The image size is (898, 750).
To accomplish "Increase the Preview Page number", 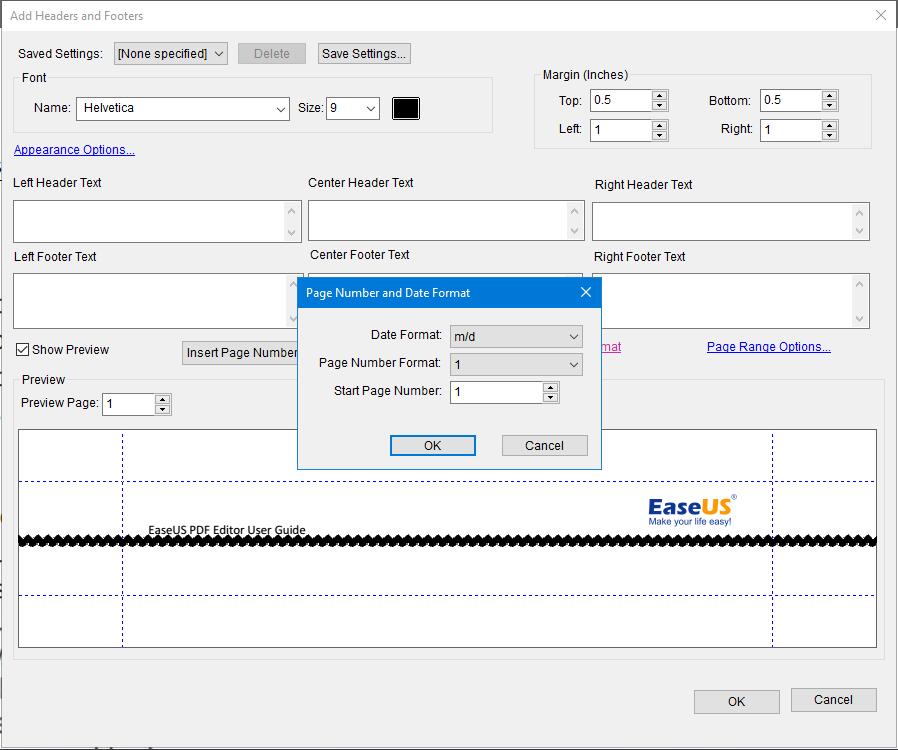I will (160, 400).
